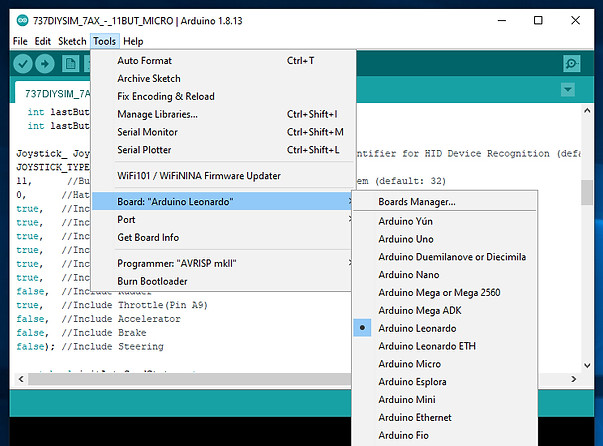
Task: Choose Archive Sketch
Action: [222, 78]
